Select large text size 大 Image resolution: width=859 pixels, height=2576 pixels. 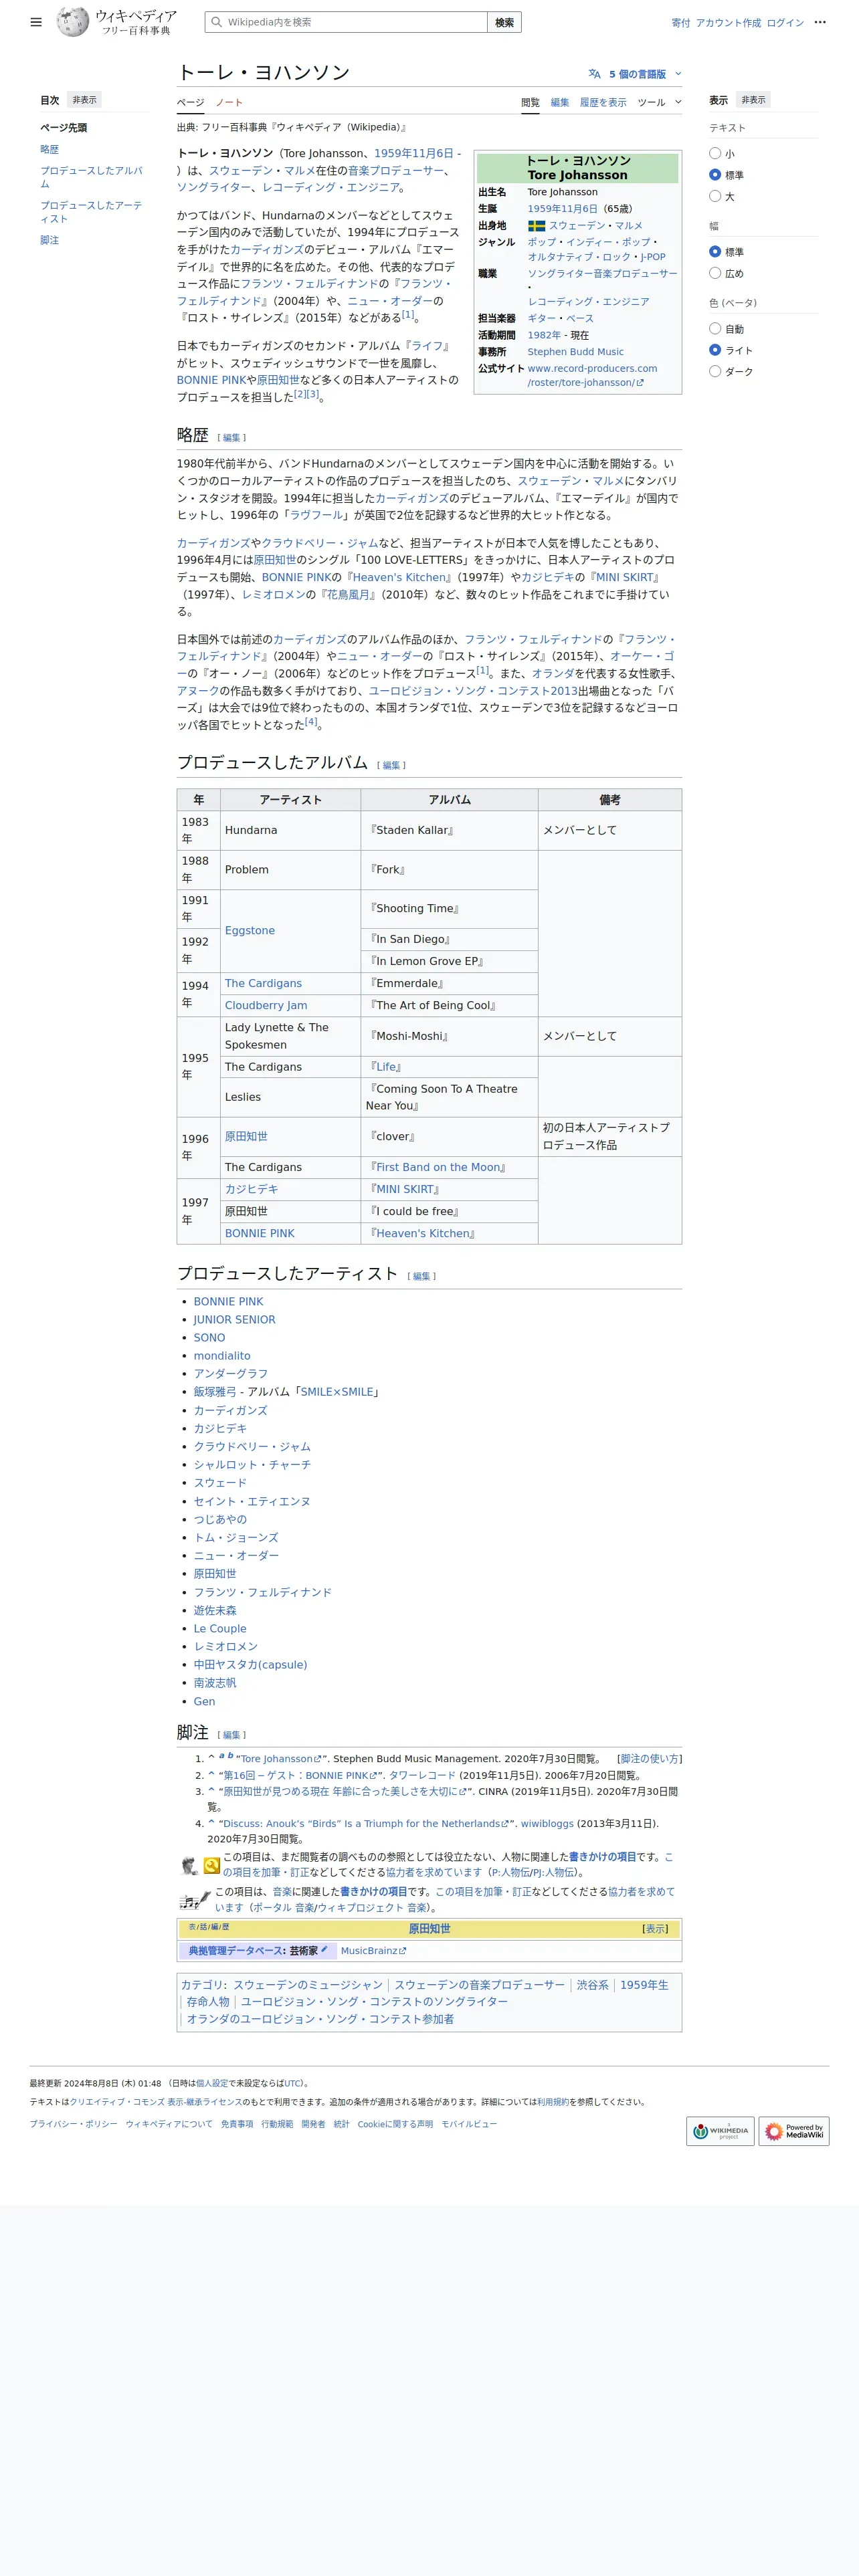[x=715, y=196]
